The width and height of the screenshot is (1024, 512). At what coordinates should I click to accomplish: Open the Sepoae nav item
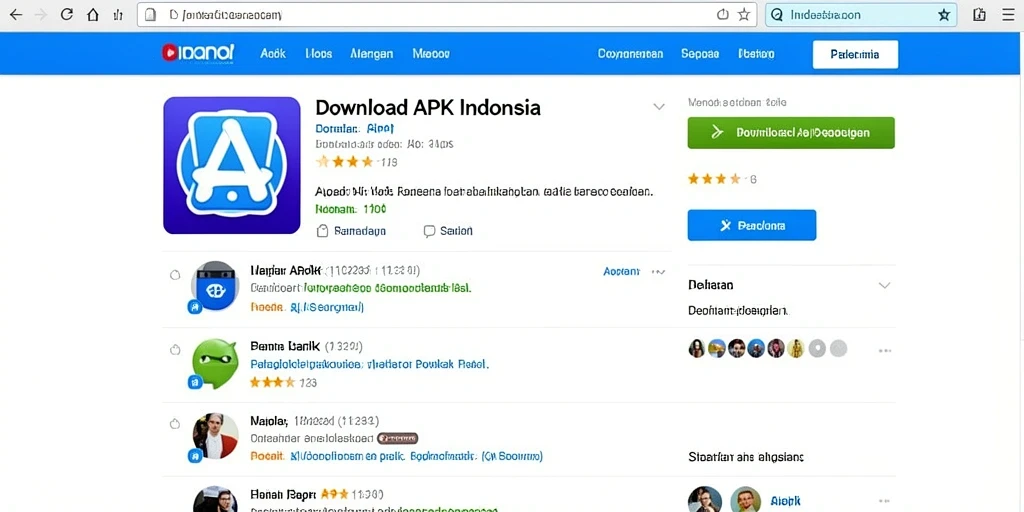point(699,54)
